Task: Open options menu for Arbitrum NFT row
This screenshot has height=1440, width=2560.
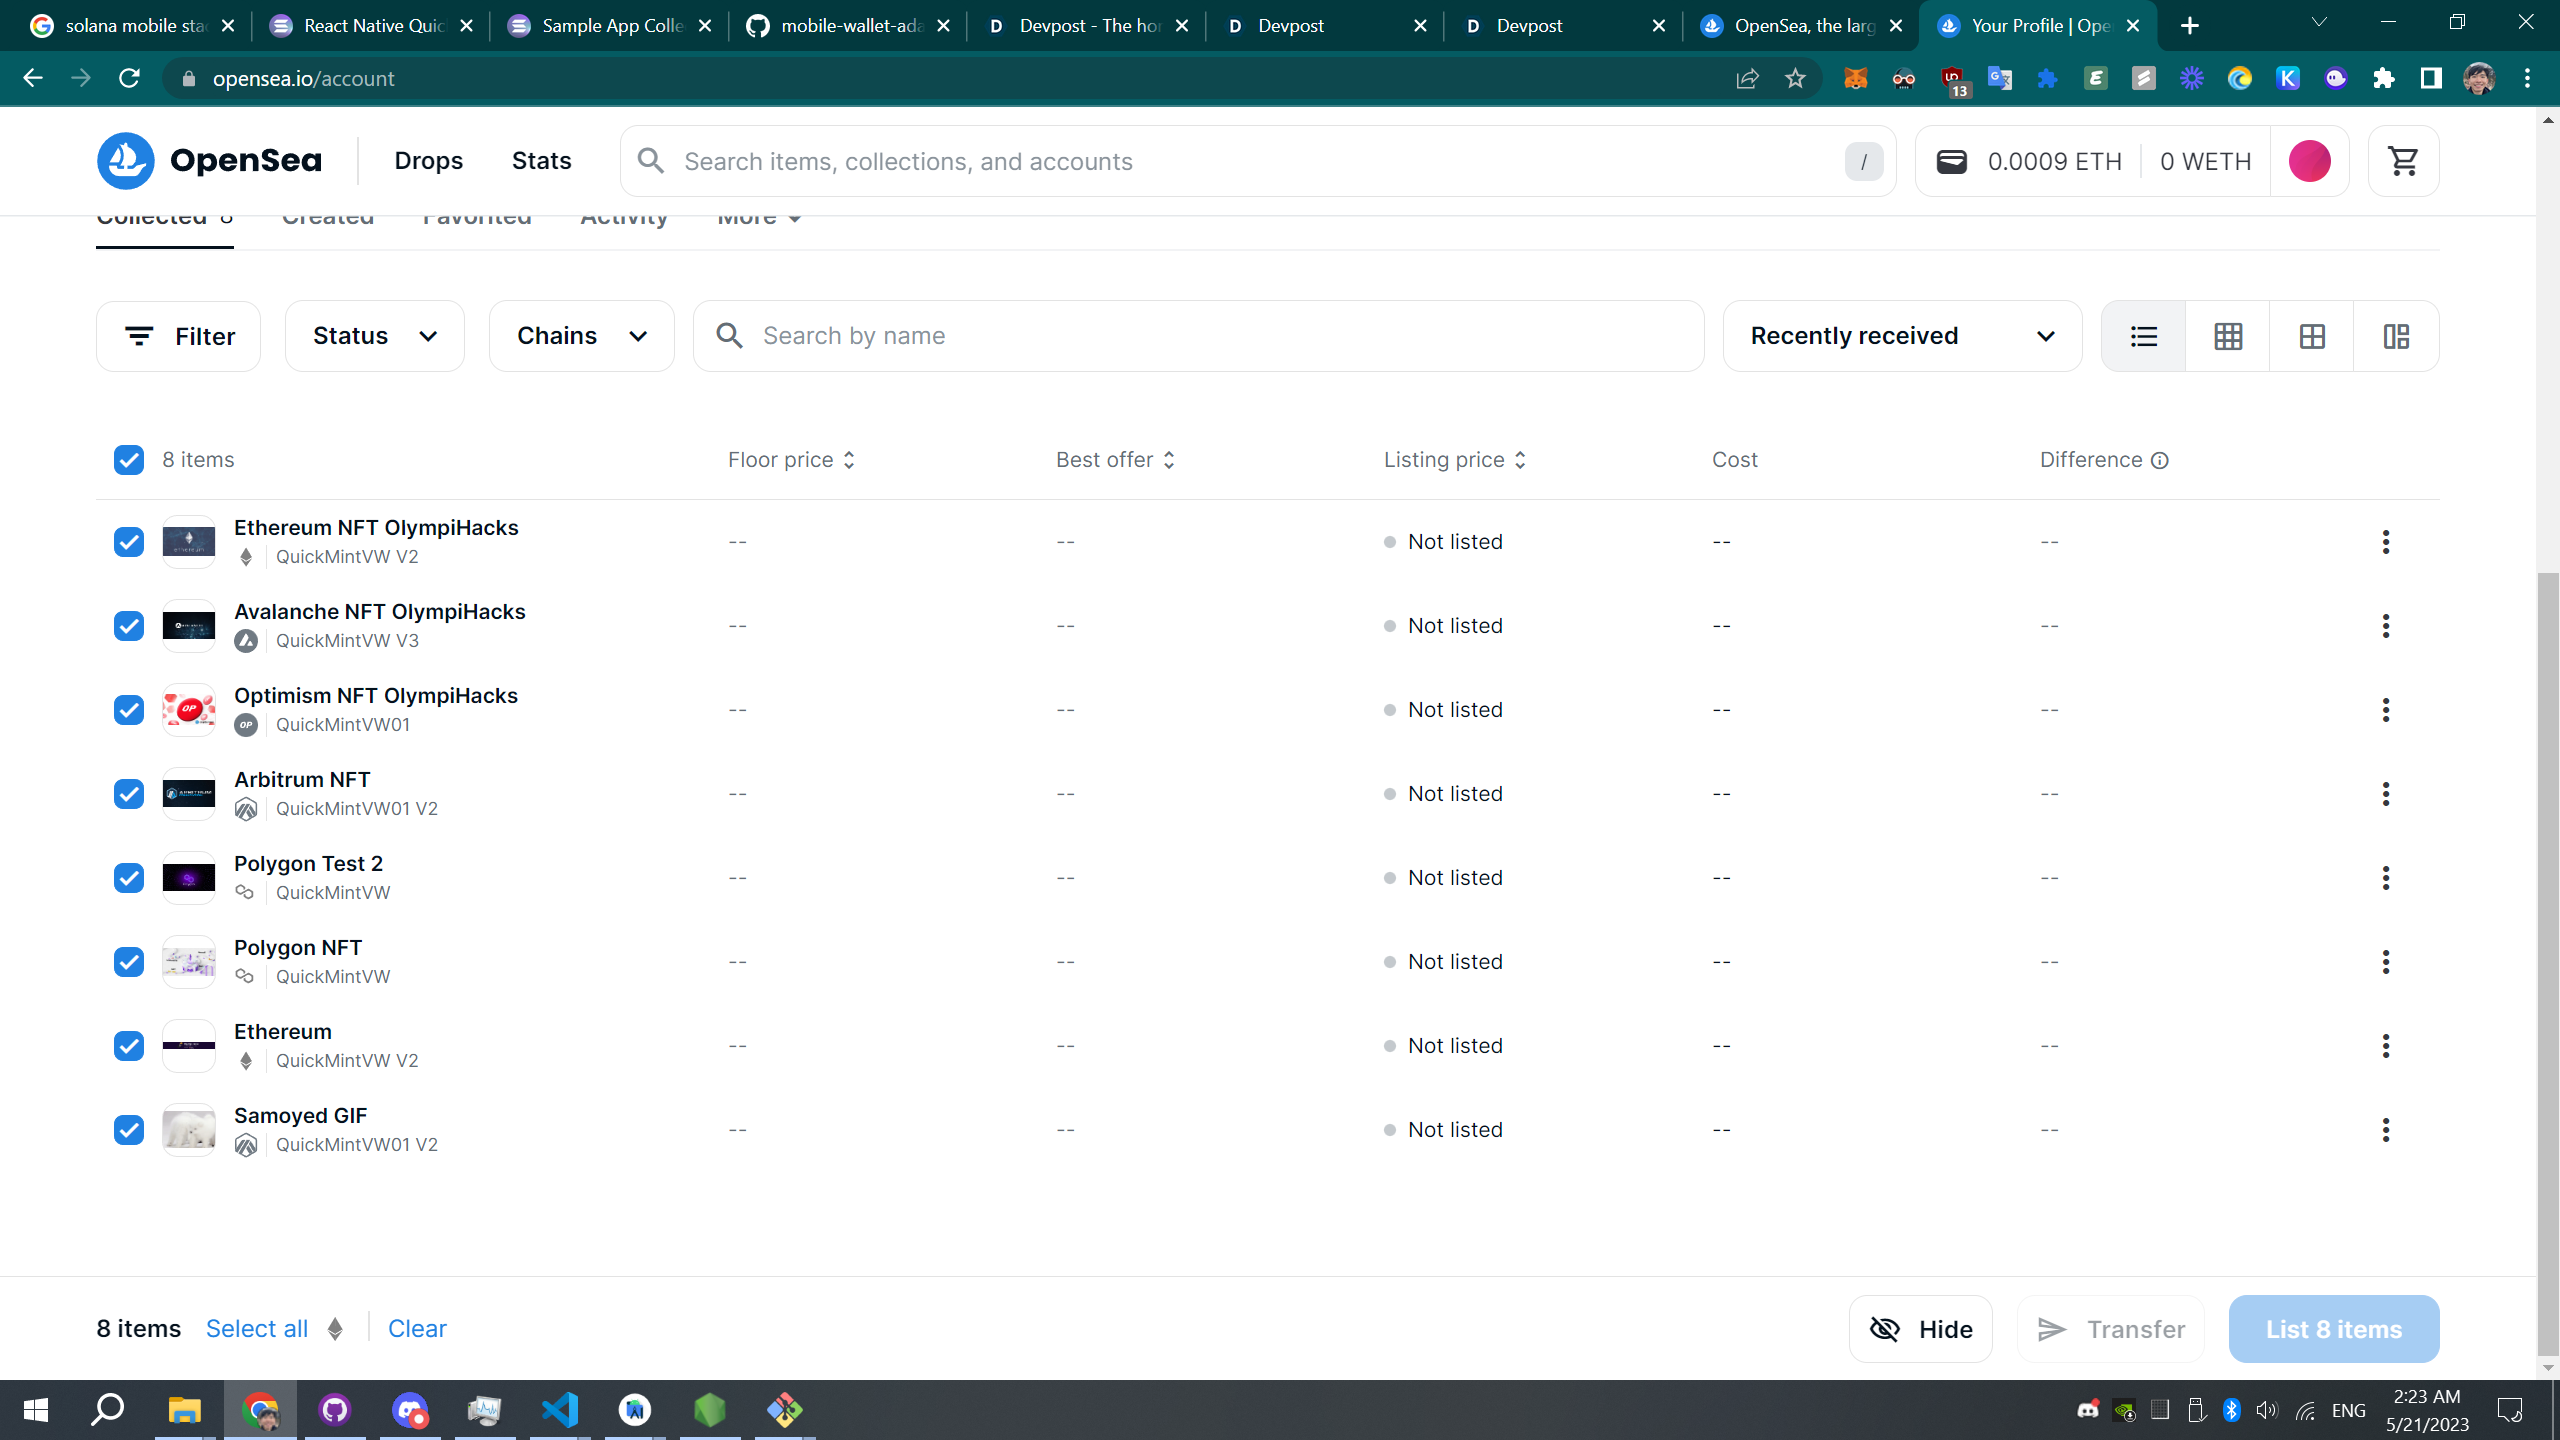Action: [2385, 794]
